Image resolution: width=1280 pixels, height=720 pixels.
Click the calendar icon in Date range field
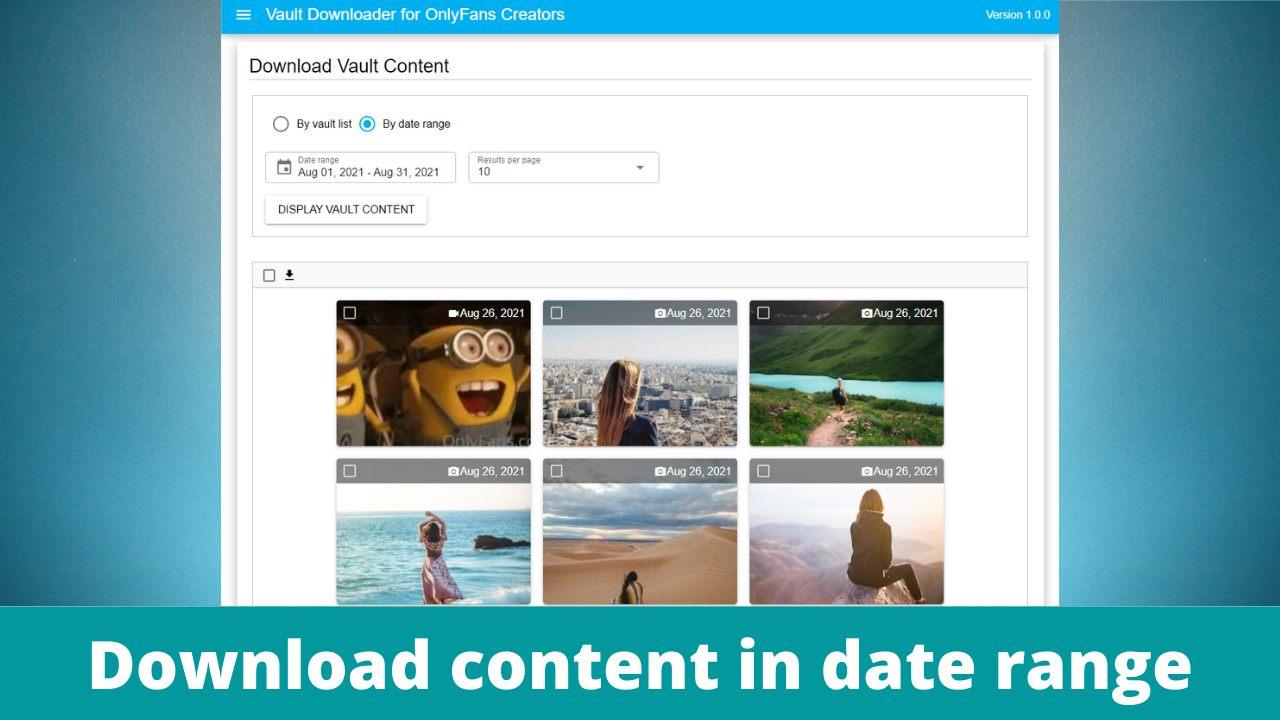coord(283,167)
